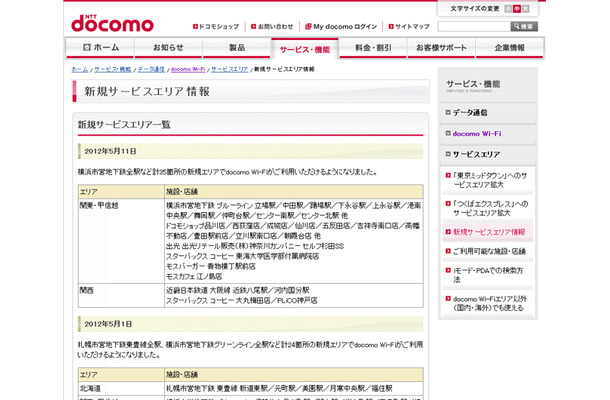Open the お知らせ navigation tab
Screen dimensions: 610x400
point(168,48)
